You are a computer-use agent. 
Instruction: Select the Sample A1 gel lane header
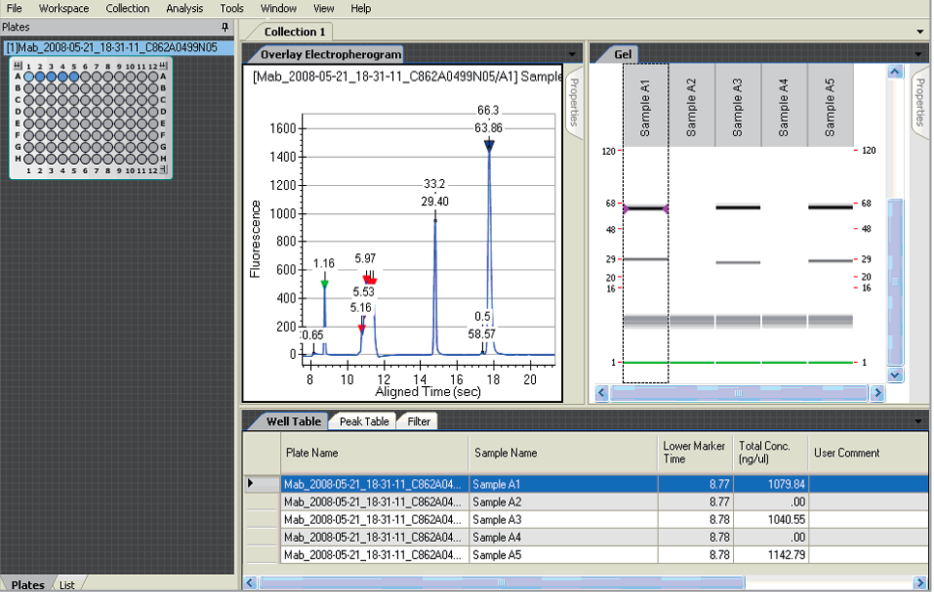[646, 105]
